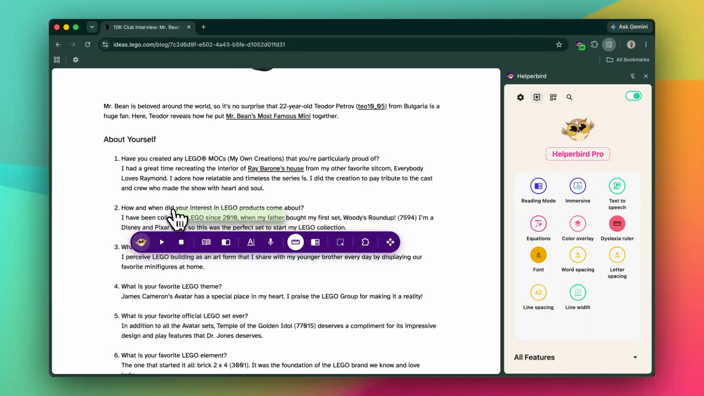Toggle the browser side panel button
The image size is (704, 396).
609,44
